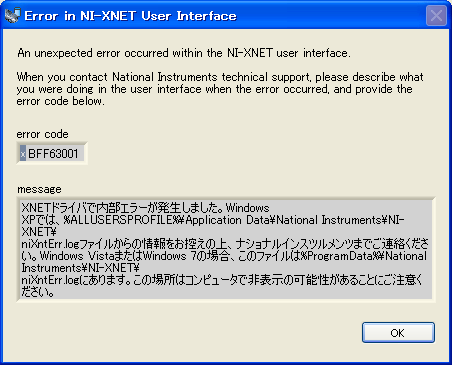Viewport: 452px width, 365px height.
Task: Close the NI-XNET error window
Action: [x=436, y=15]
